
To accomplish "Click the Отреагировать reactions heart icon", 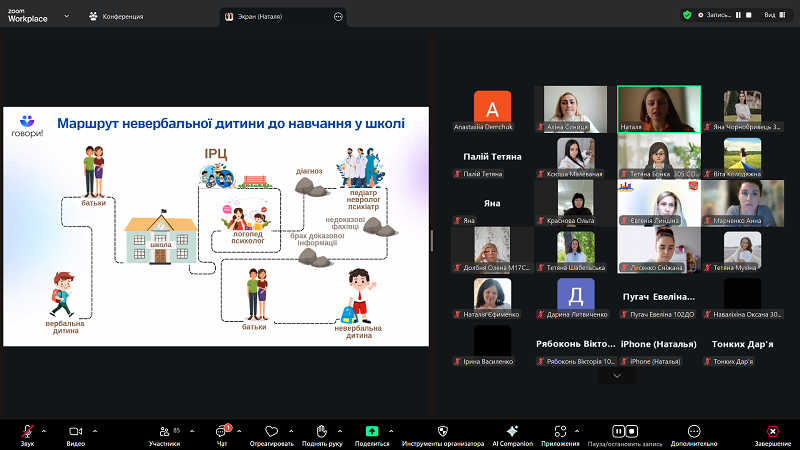I will [x=271, y=430].
